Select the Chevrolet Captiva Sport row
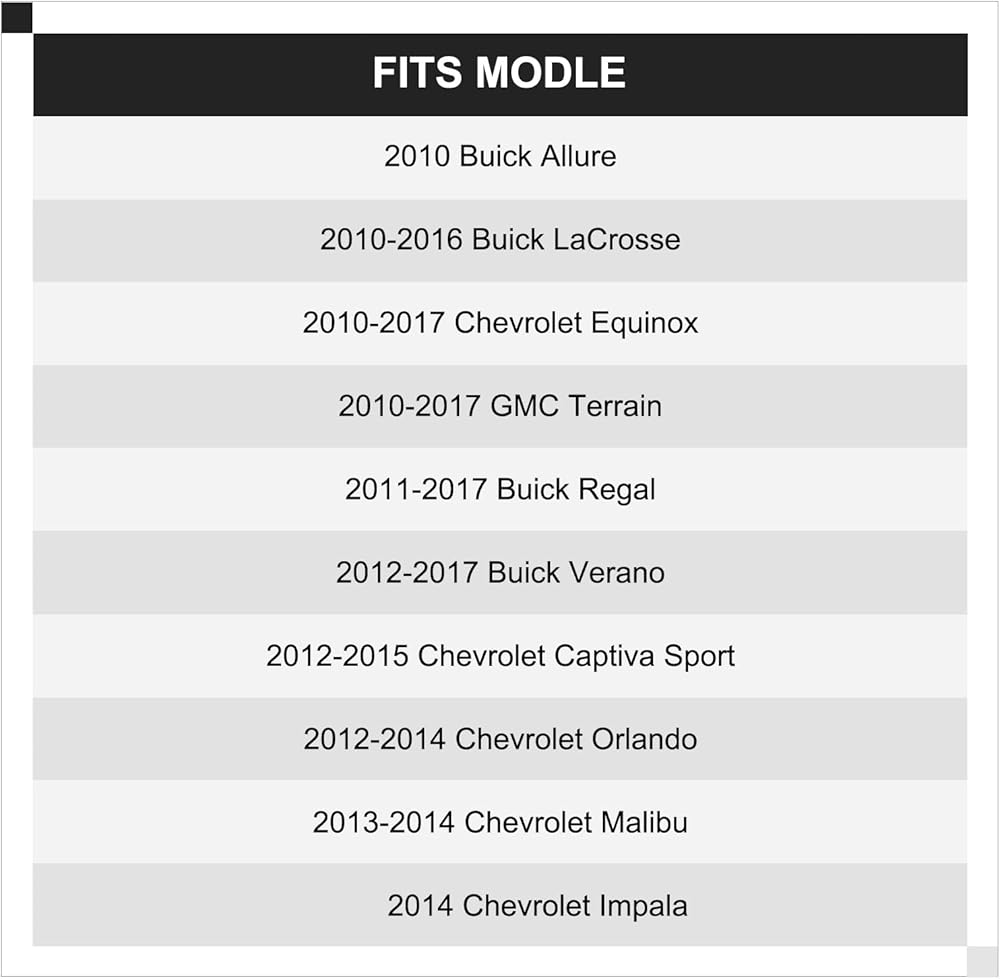This screenshot has height=979, width=1000. click(500, 656)
